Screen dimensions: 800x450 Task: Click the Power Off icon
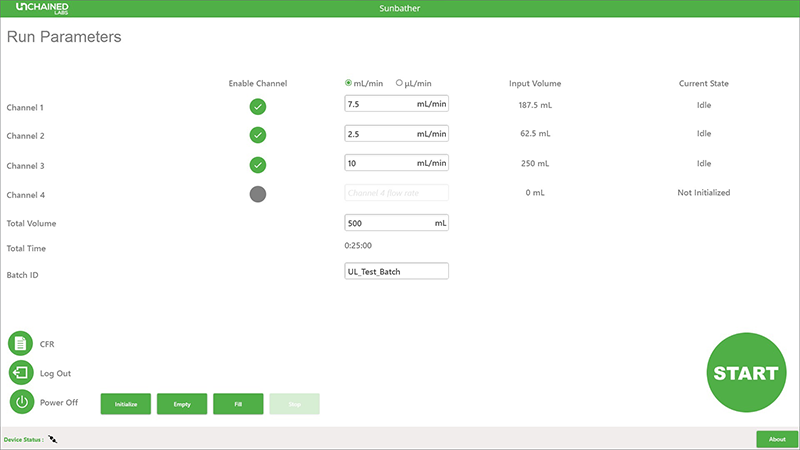21,402
